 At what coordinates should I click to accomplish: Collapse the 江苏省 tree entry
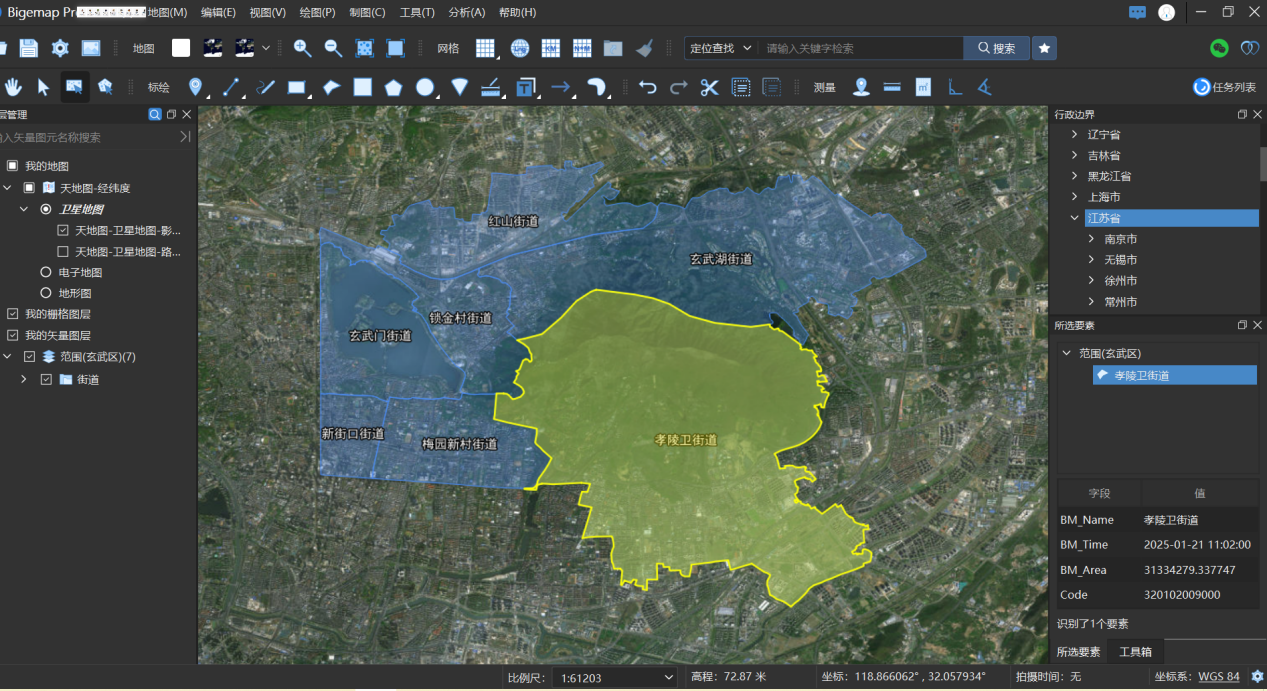(x=1074, y=217)
